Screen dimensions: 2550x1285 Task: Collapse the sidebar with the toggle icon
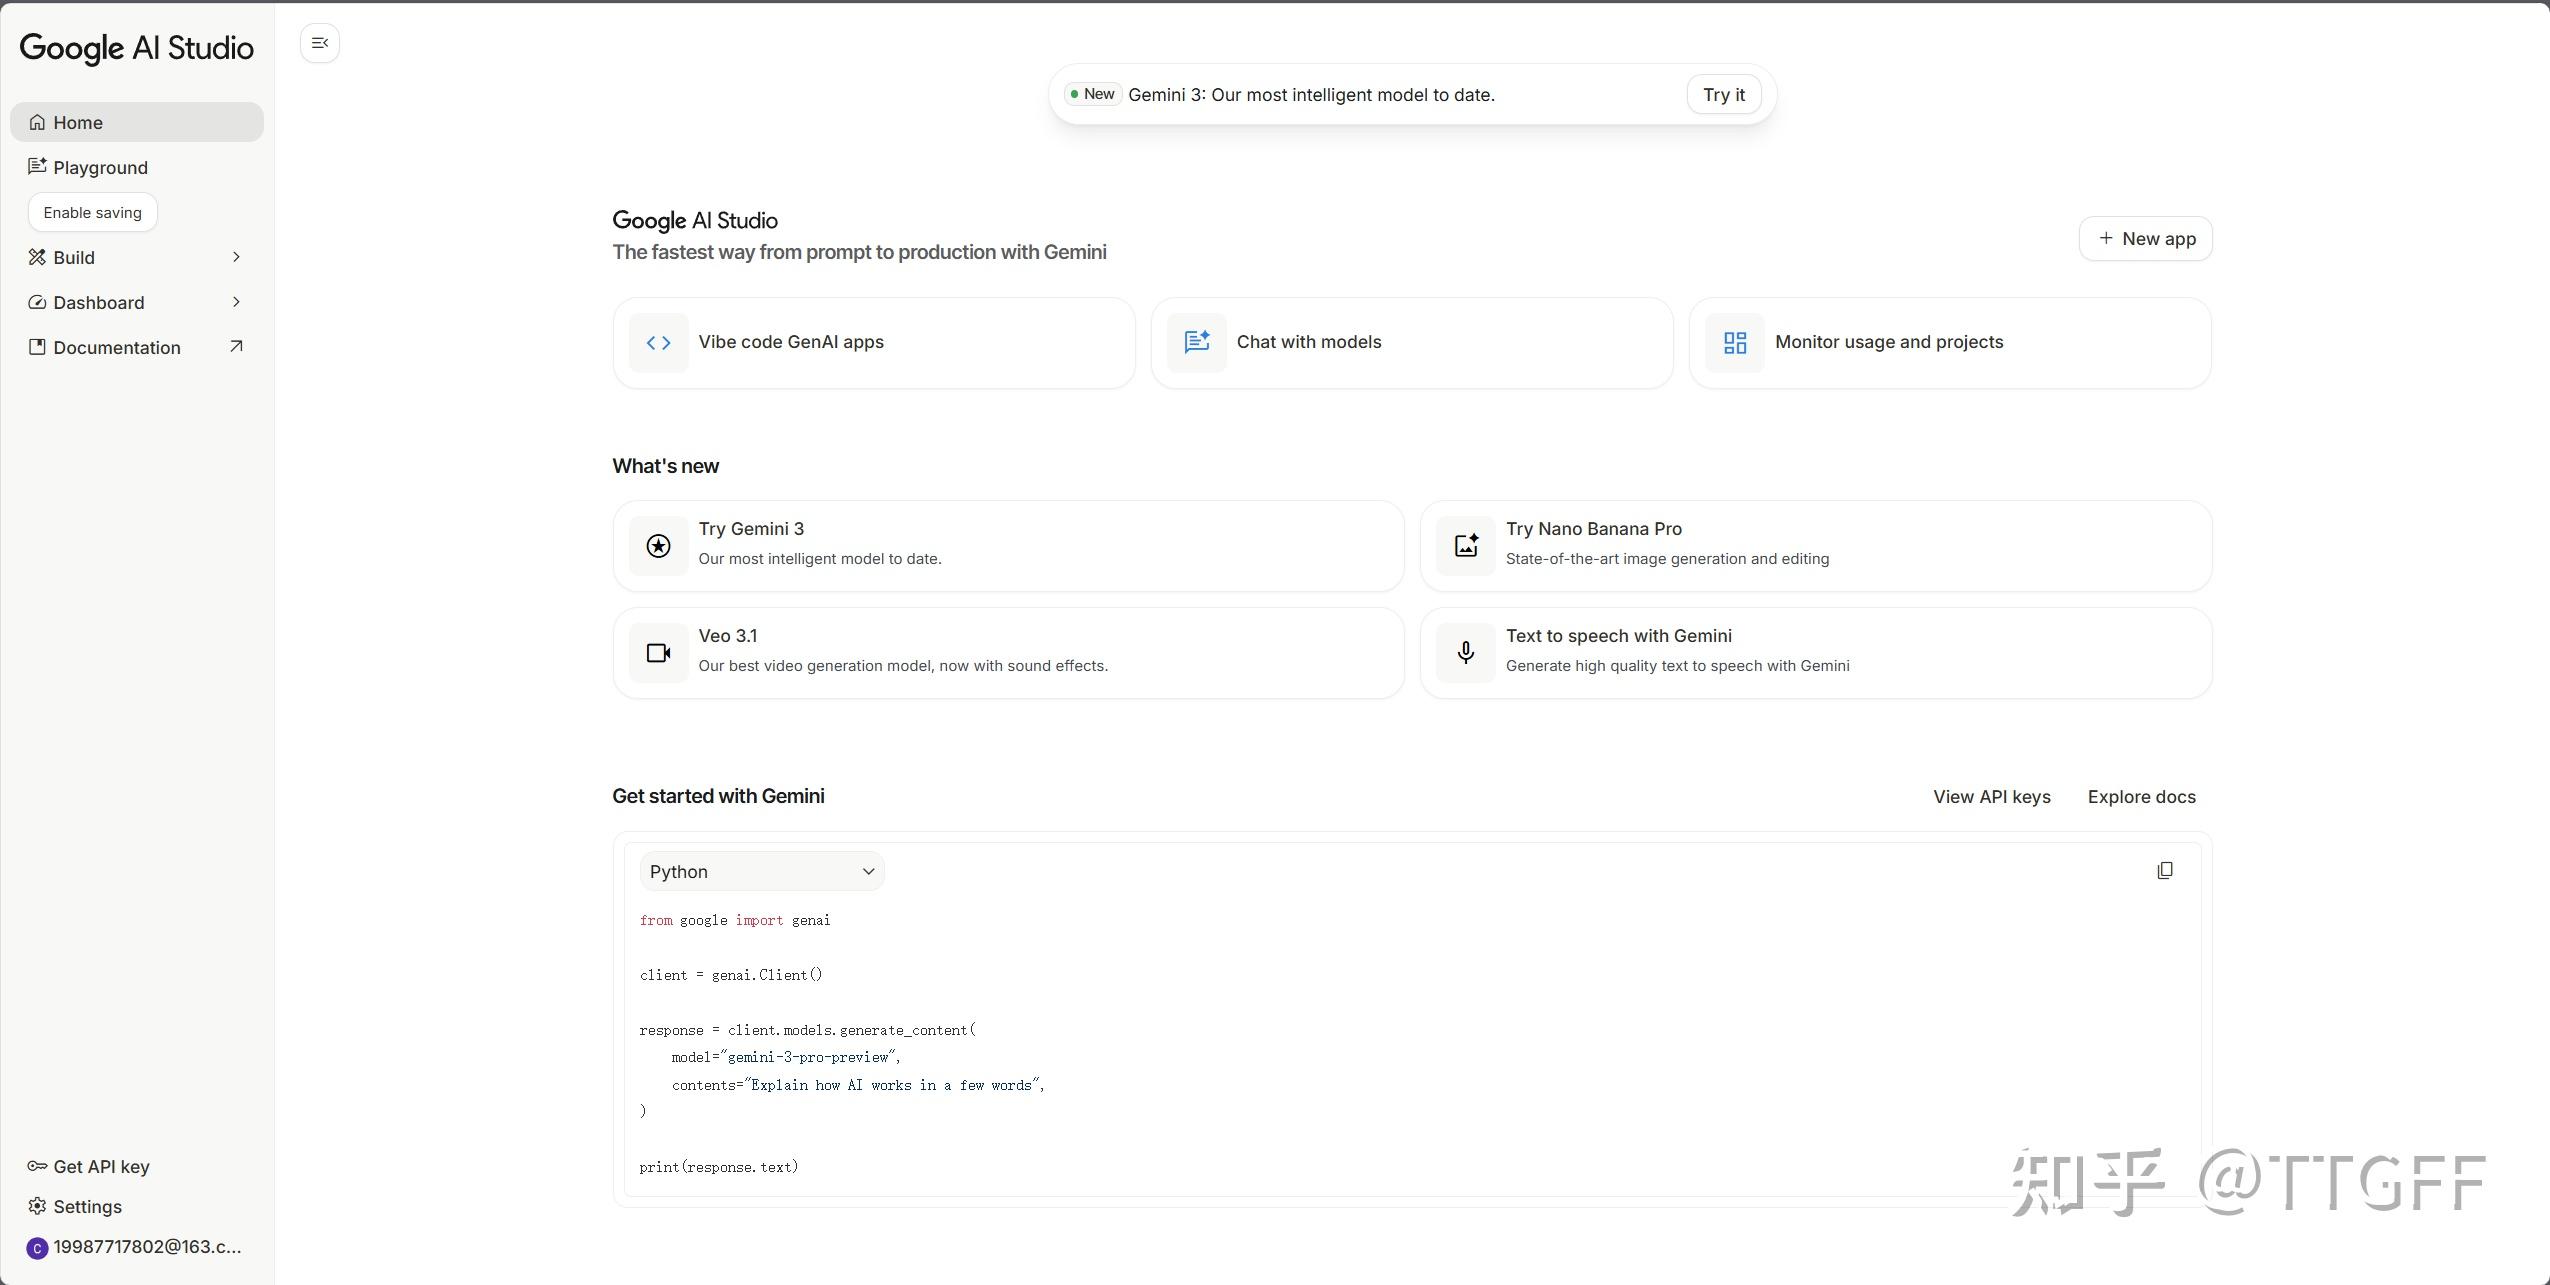(320, 43)
